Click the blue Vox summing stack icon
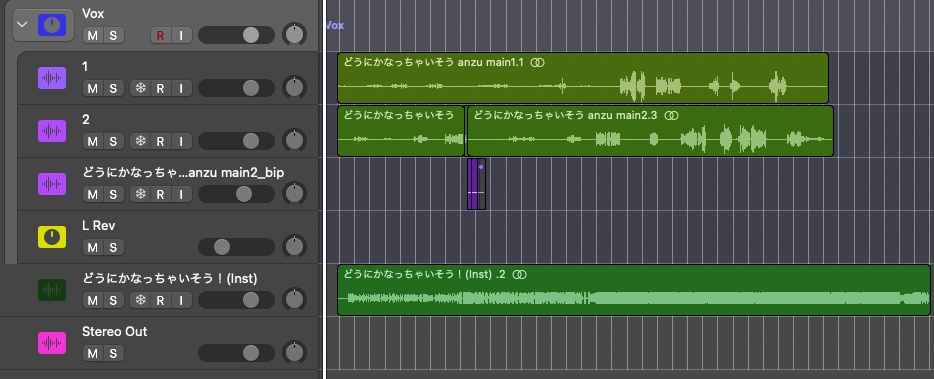 pos(52,25)
